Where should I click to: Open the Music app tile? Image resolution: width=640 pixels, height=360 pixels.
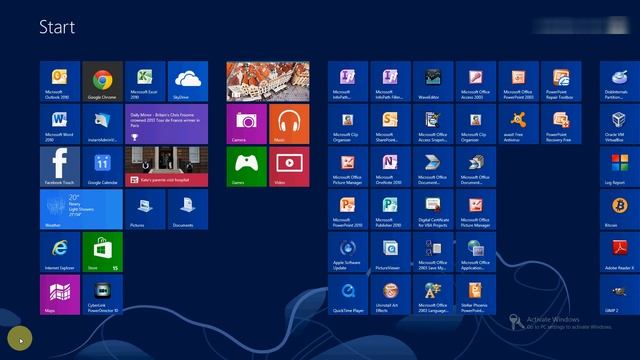click(289, 124)
